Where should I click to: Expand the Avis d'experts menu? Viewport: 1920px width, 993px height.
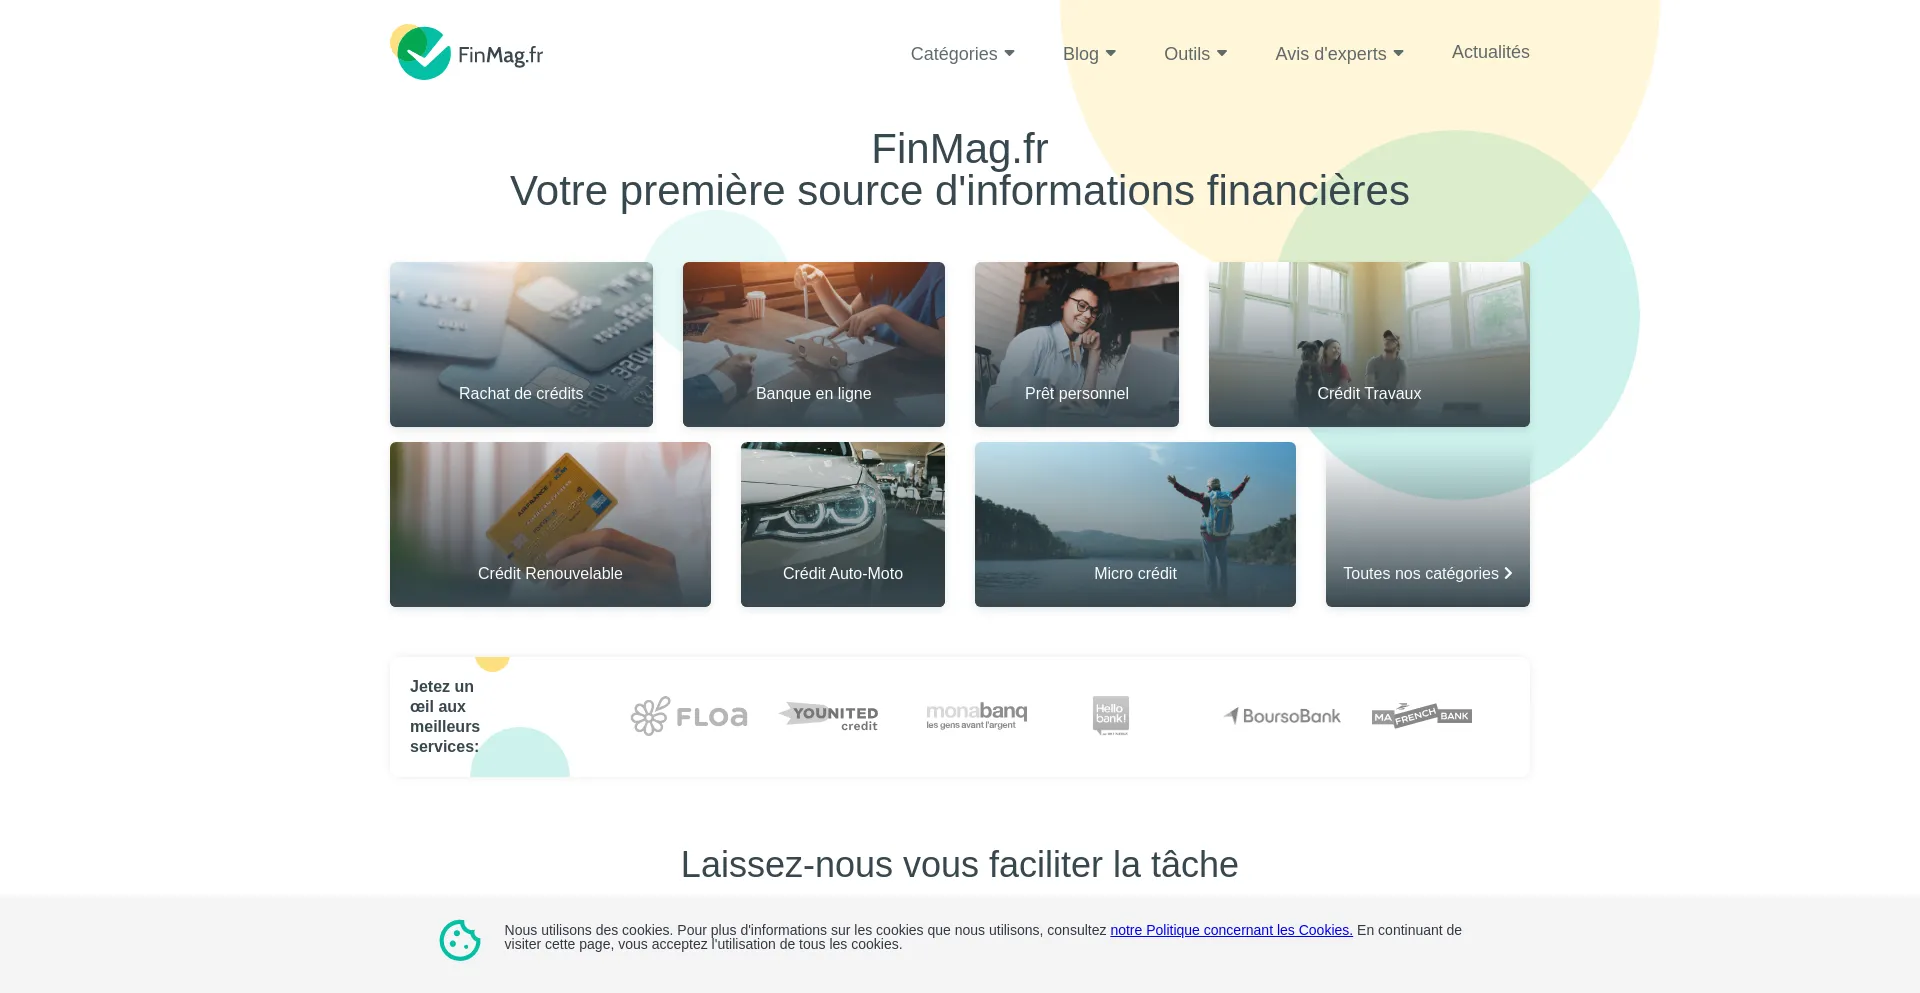pos(1339,54)
